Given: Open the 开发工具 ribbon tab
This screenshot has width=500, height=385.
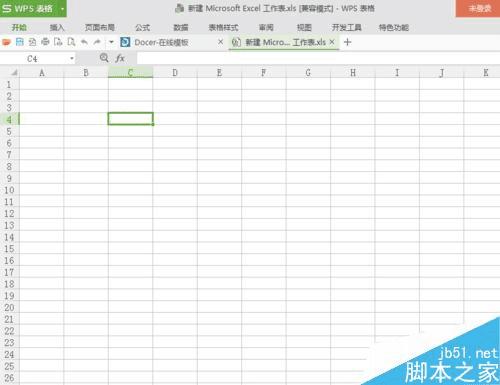Looking at the screenshot, I should [347, 27].
